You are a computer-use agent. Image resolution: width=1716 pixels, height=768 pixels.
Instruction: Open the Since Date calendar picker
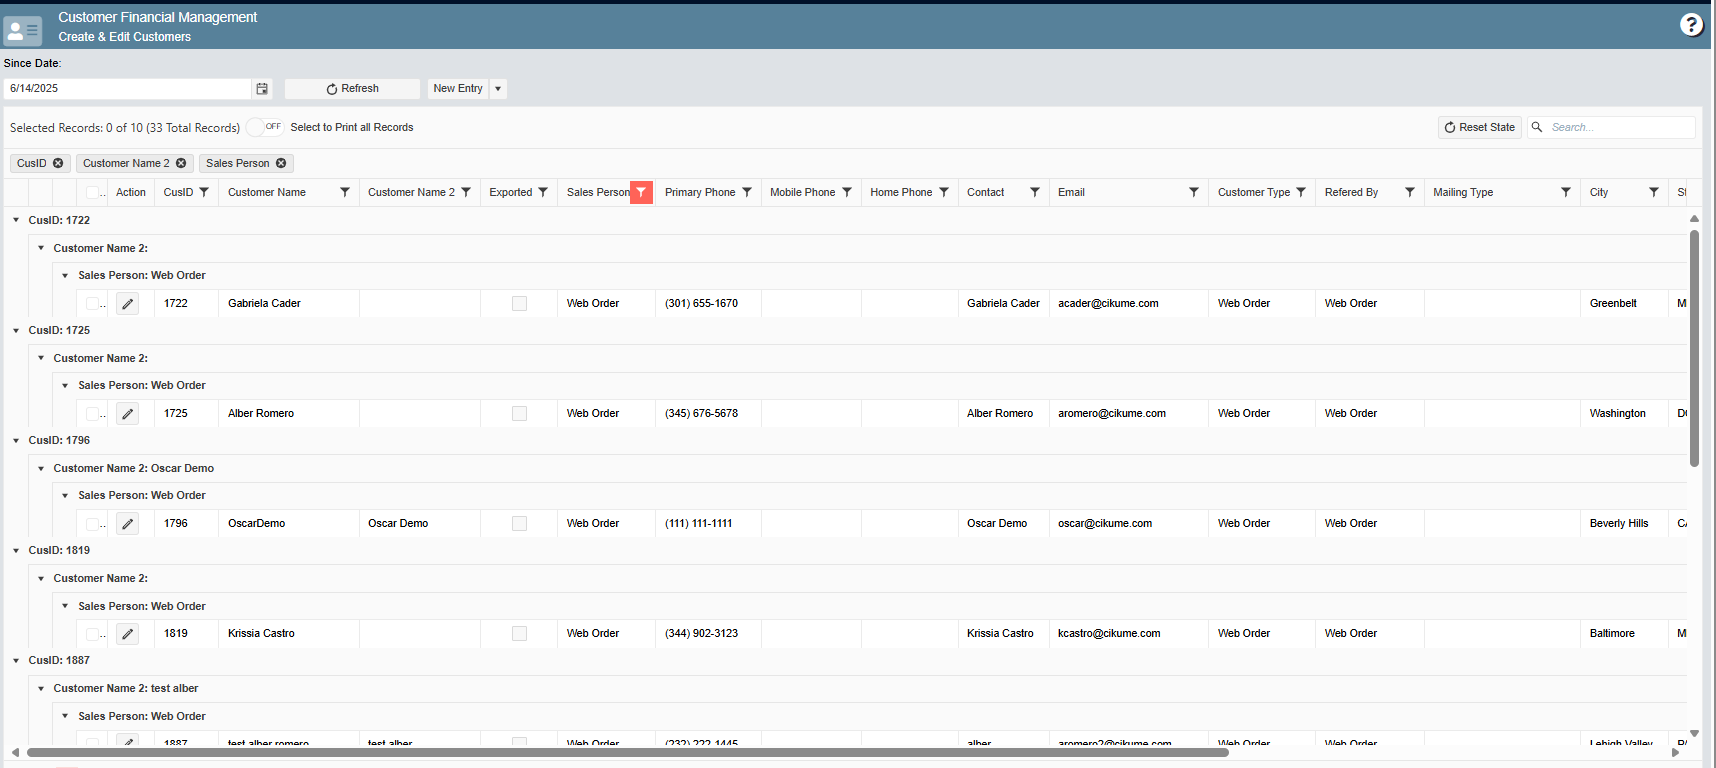(x=262, y=89)
